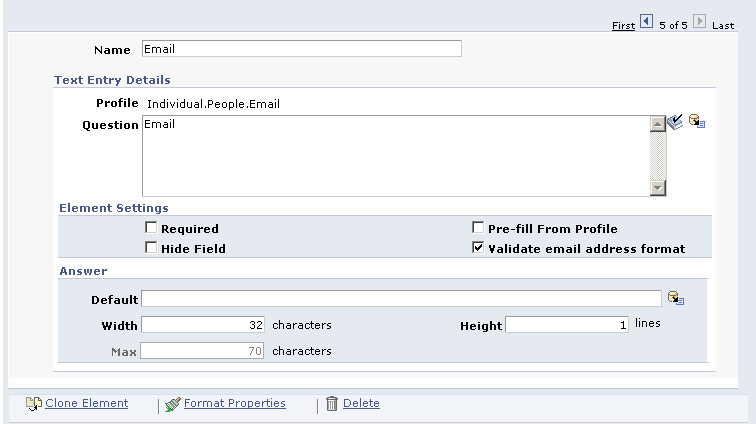Click the merge field icon beside Default

(676, 298)
